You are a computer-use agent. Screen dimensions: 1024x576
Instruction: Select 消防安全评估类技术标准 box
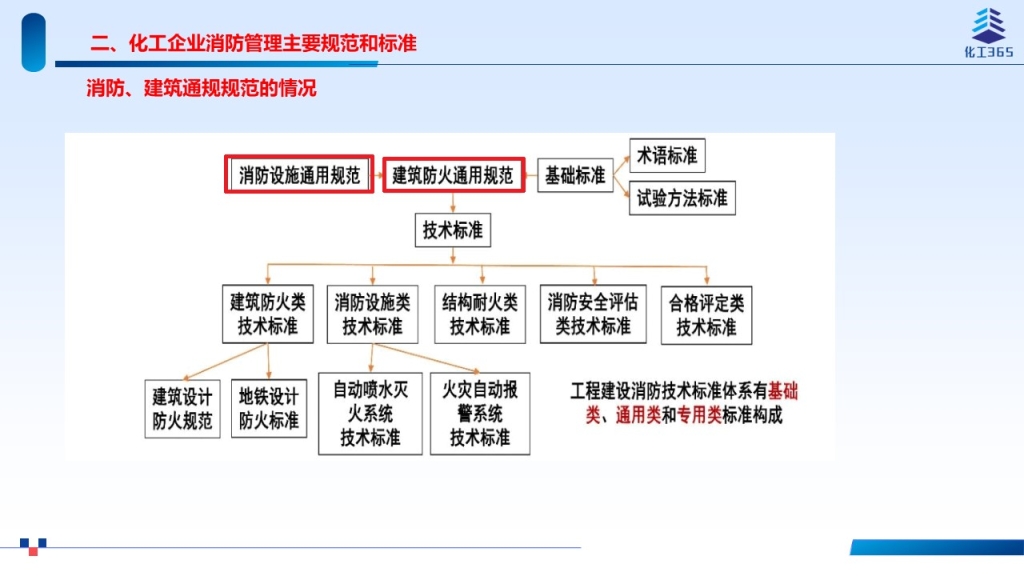(593, 314)
